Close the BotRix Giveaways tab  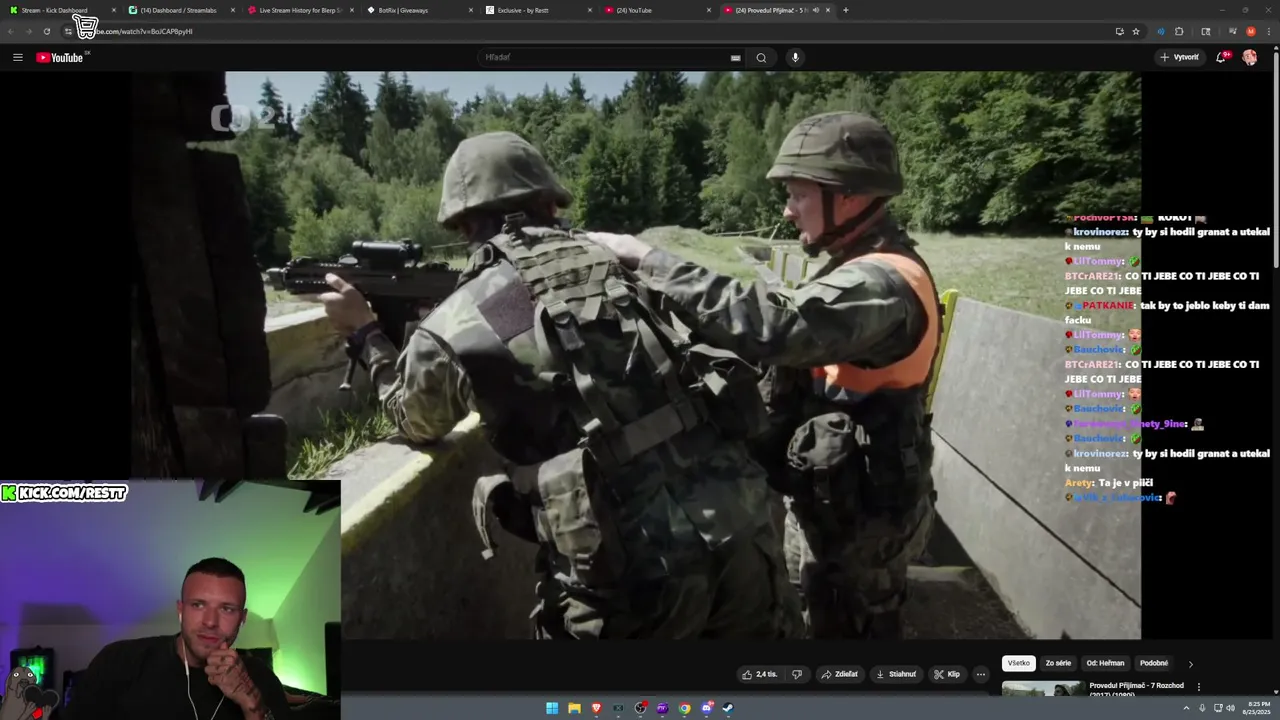click(471, 10)
